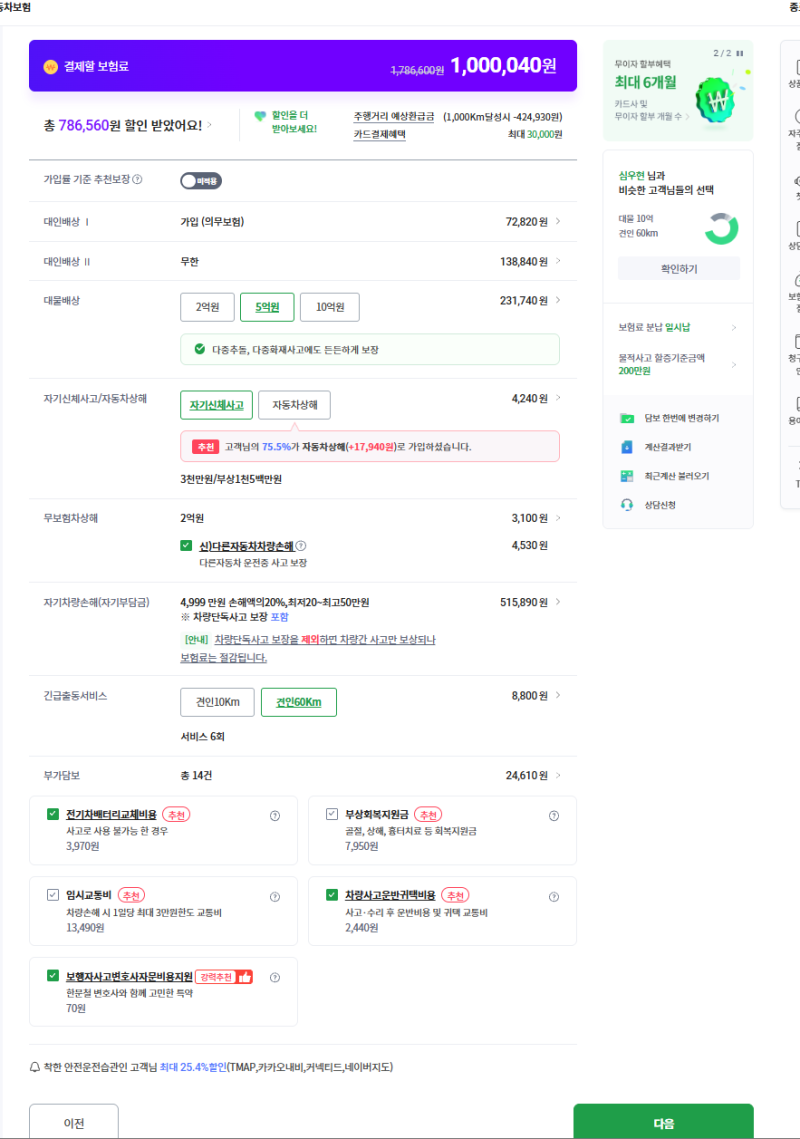Screen dimensions: 800x1139
Task: Click the bell icon beside 착한 안전운전습관
Action: (34, 1067)
